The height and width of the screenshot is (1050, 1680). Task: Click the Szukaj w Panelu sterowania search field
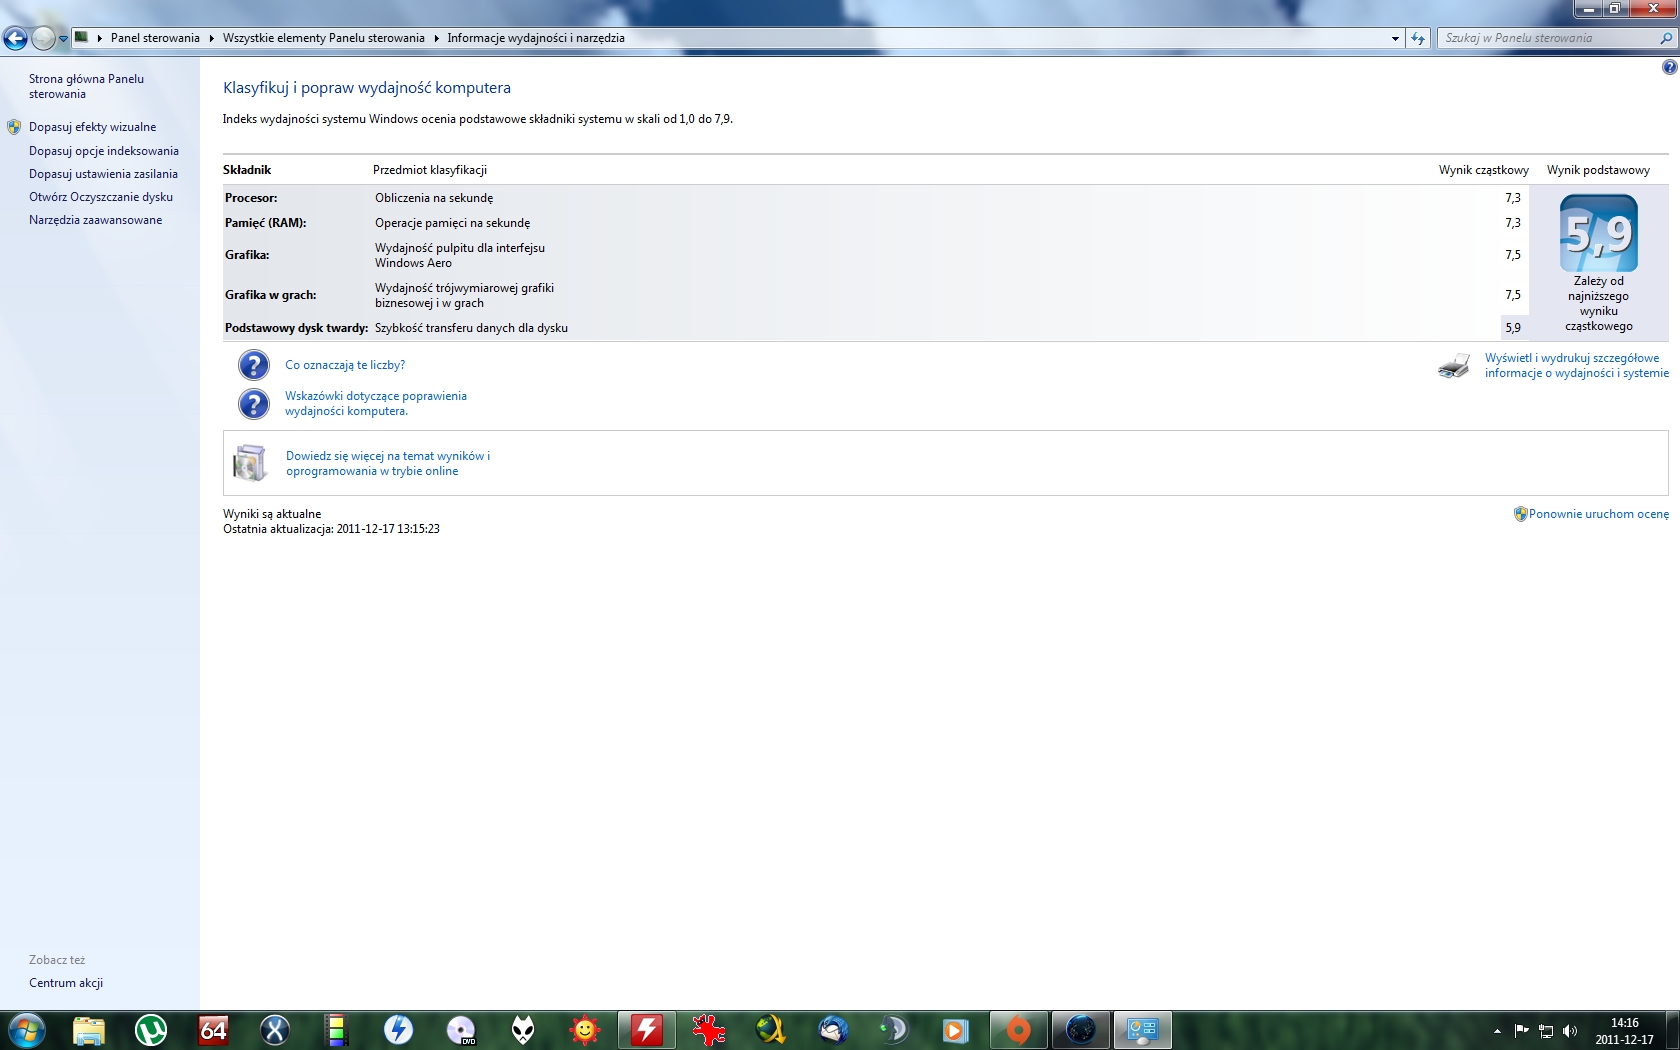coord(1545,38)
